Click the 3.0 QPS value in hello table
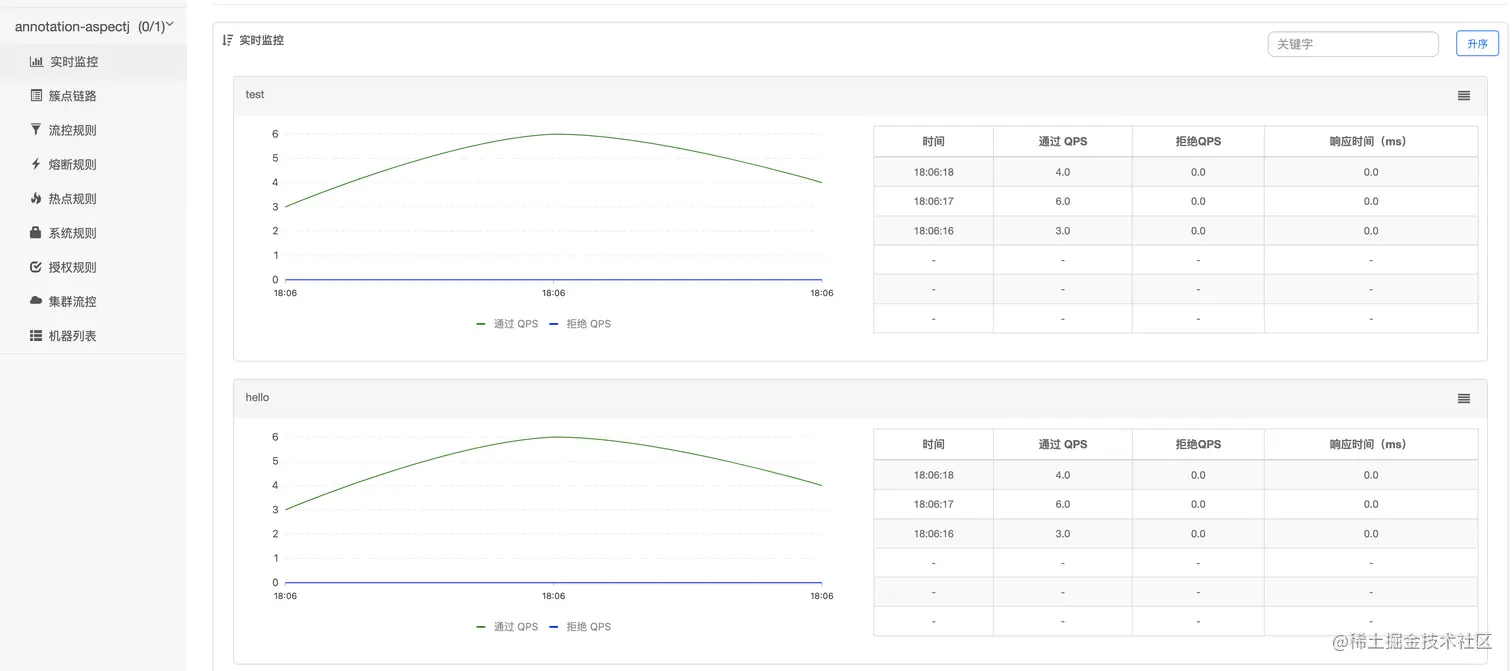The width and height of the screenshot is (1512, 671). pyautogui.click(x=1062, y=534)
